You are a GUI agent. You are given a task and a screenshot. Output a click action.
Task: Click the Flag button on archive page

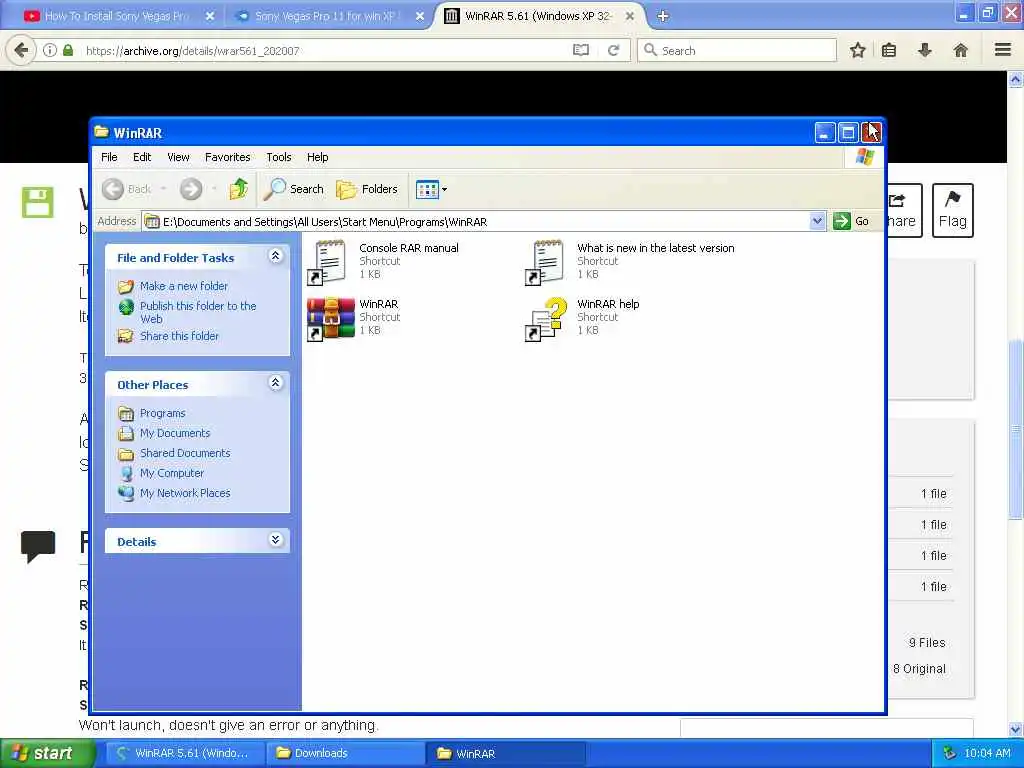coord(952,210)
